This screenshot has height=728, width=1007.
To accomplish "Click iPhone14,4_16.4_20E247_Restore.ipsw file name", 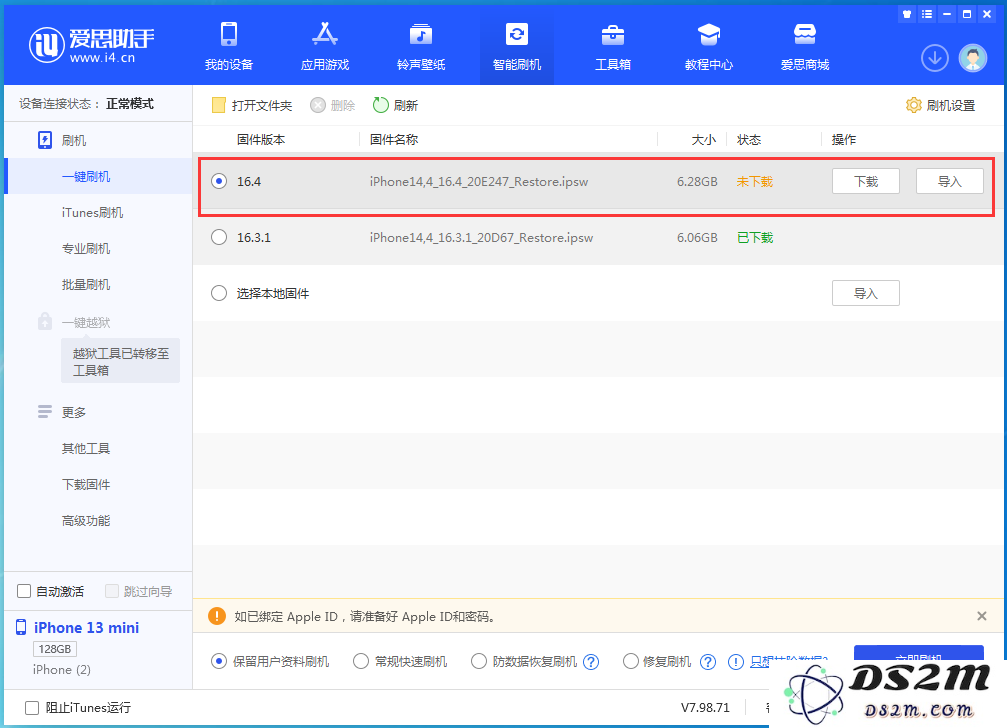I will pyautogui.click(x=478, y=182).
